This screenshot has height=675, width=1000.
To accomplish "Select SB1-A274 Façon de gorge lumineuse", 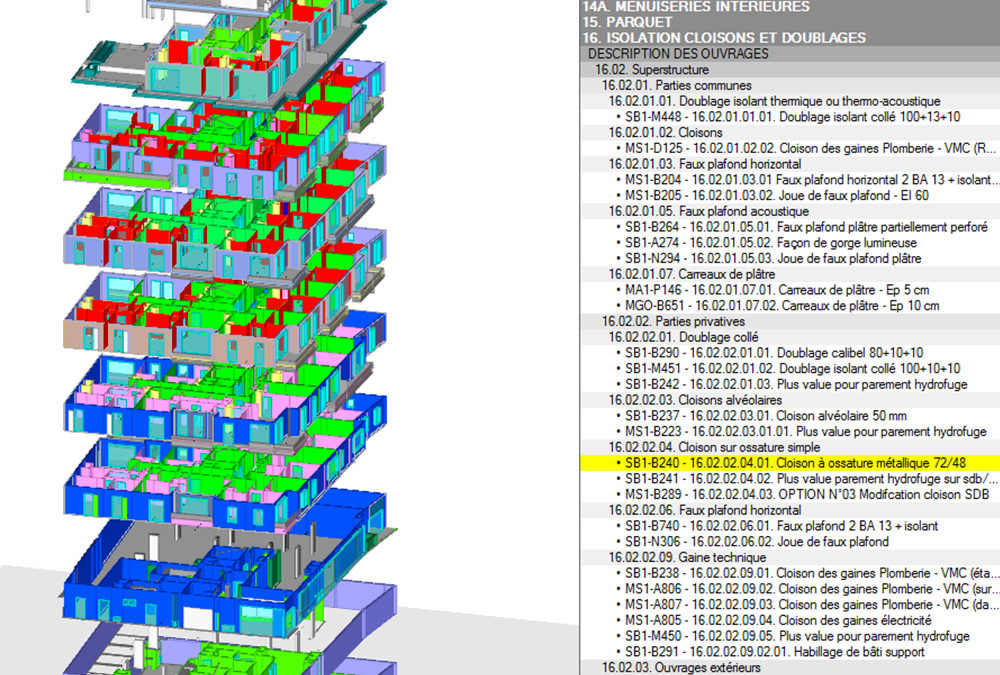I will [x=790, y=242].
